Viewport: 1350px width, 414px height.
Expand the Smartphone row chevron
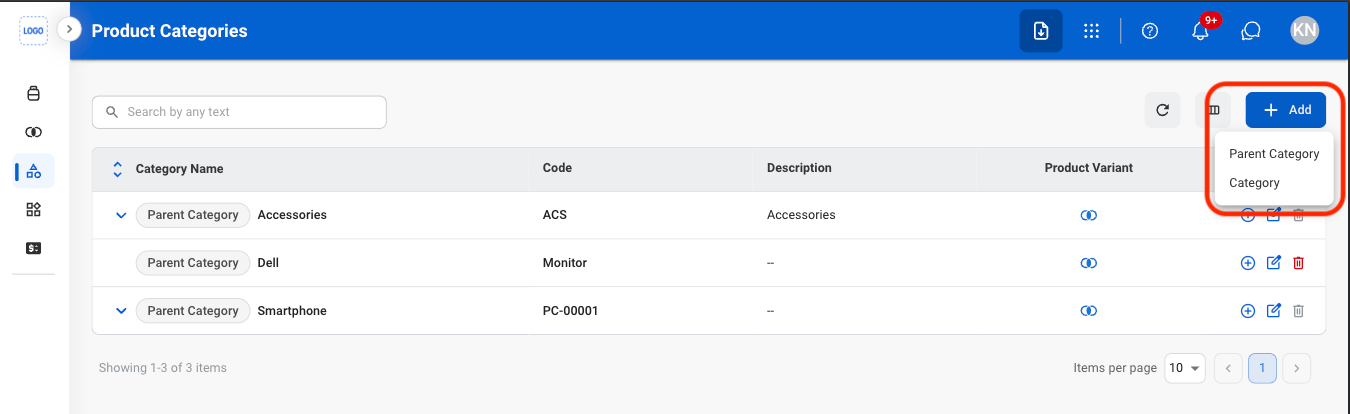point(121,311)
